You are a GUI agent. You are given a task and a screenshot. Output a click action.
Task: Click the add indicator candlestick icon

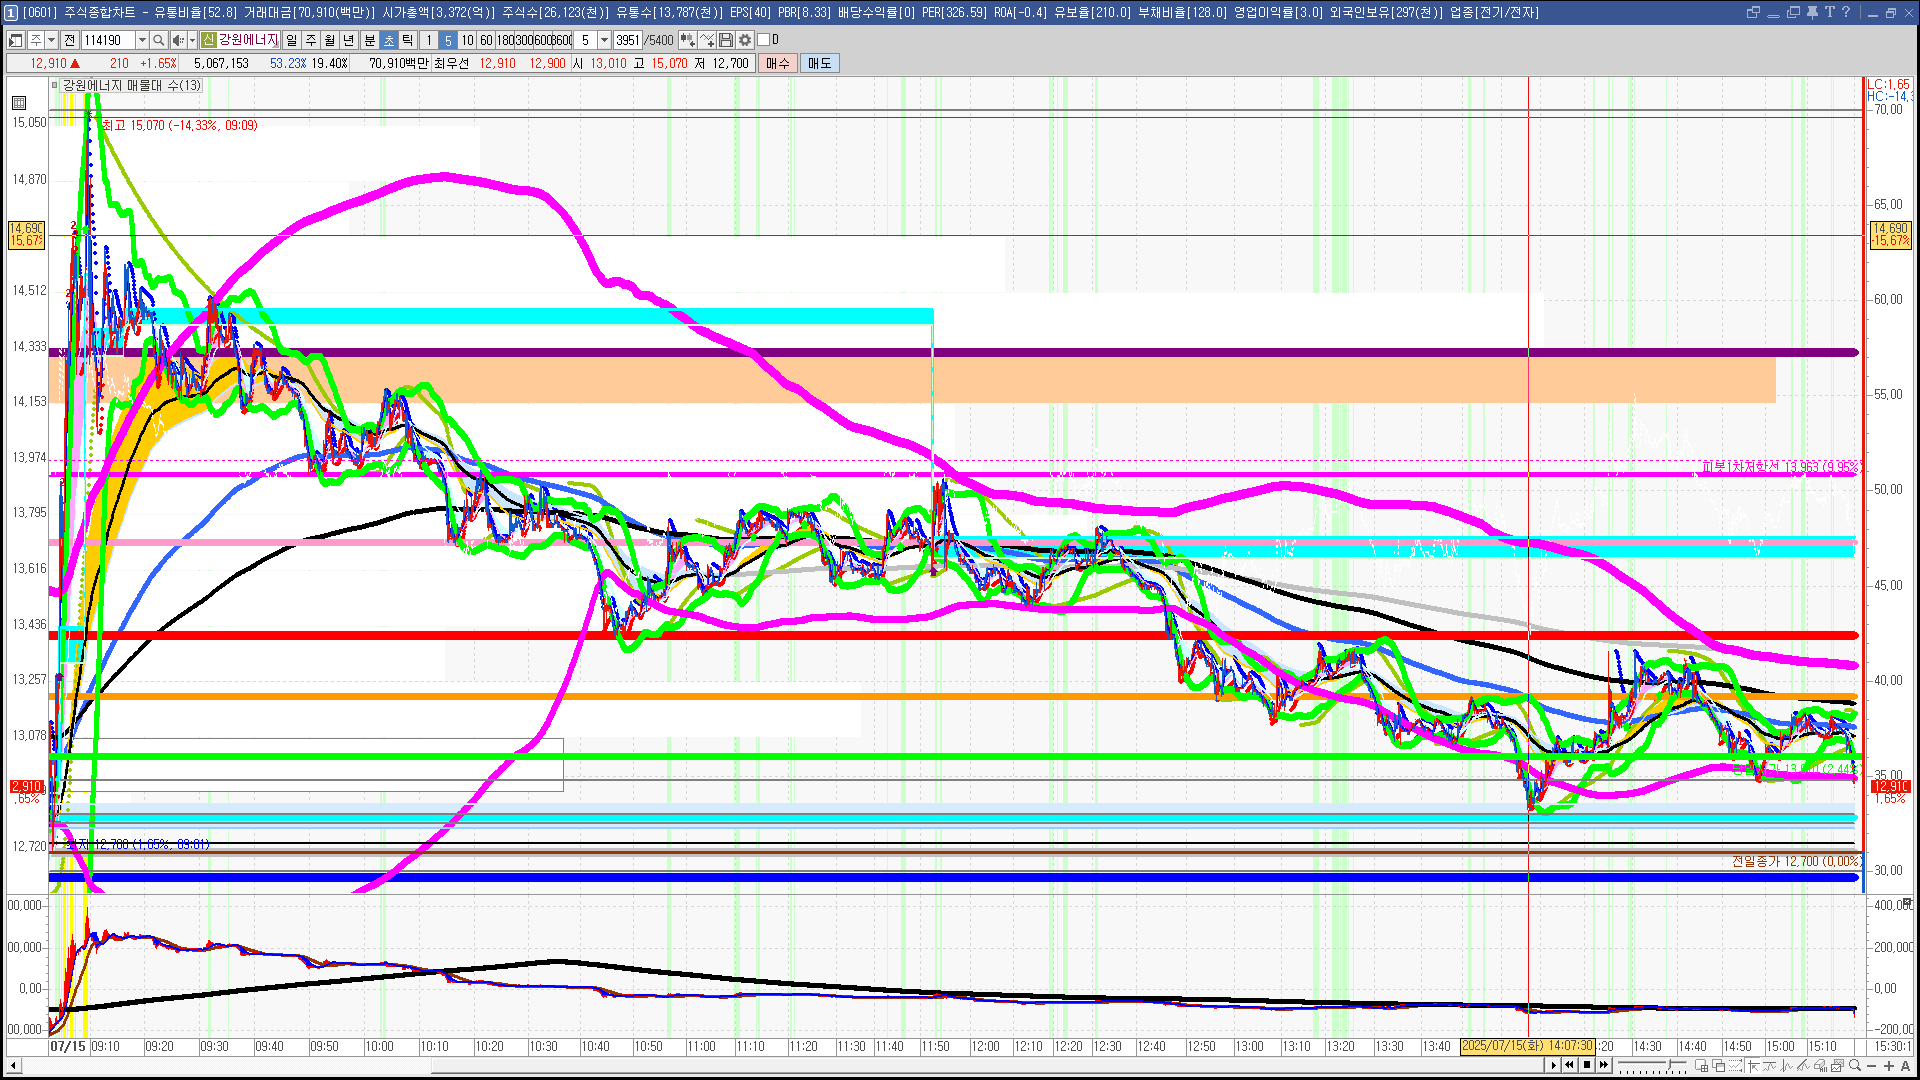(687, 40)
